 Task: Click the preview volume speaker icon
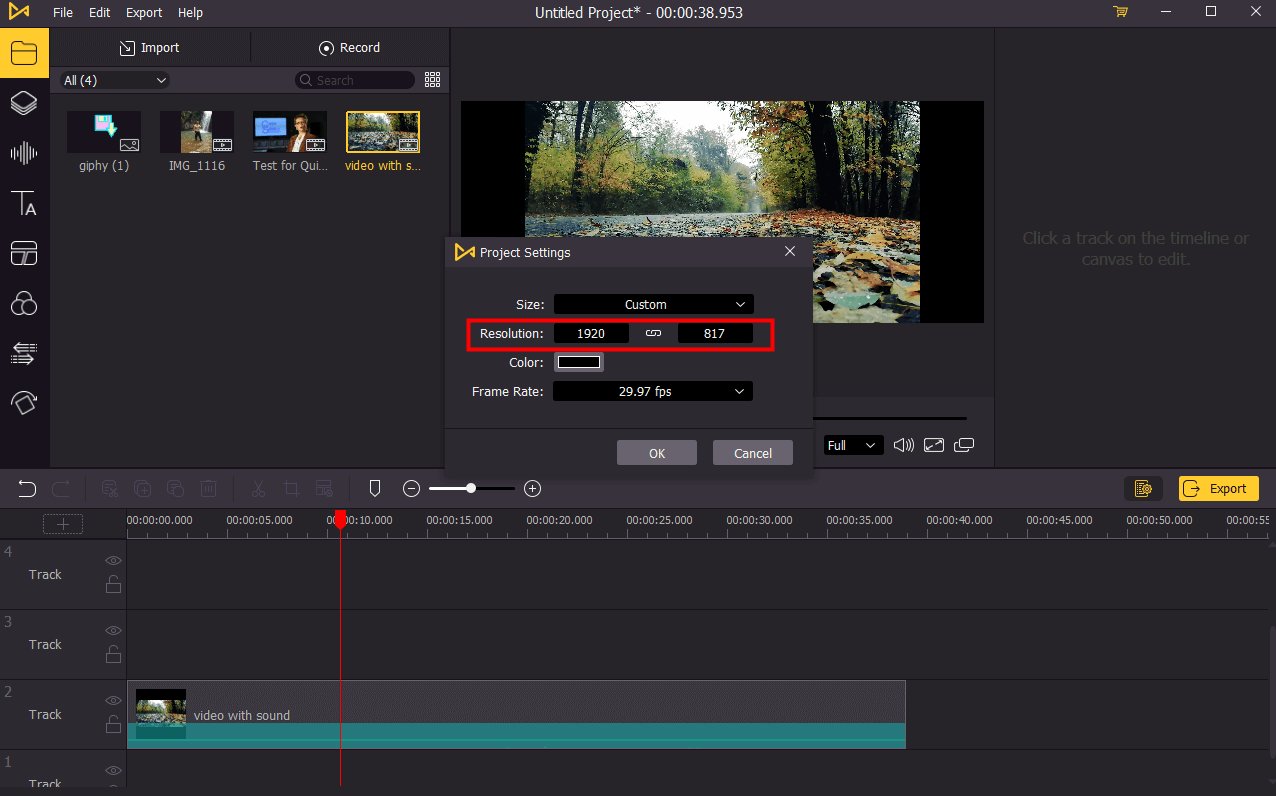pos(904,445)
